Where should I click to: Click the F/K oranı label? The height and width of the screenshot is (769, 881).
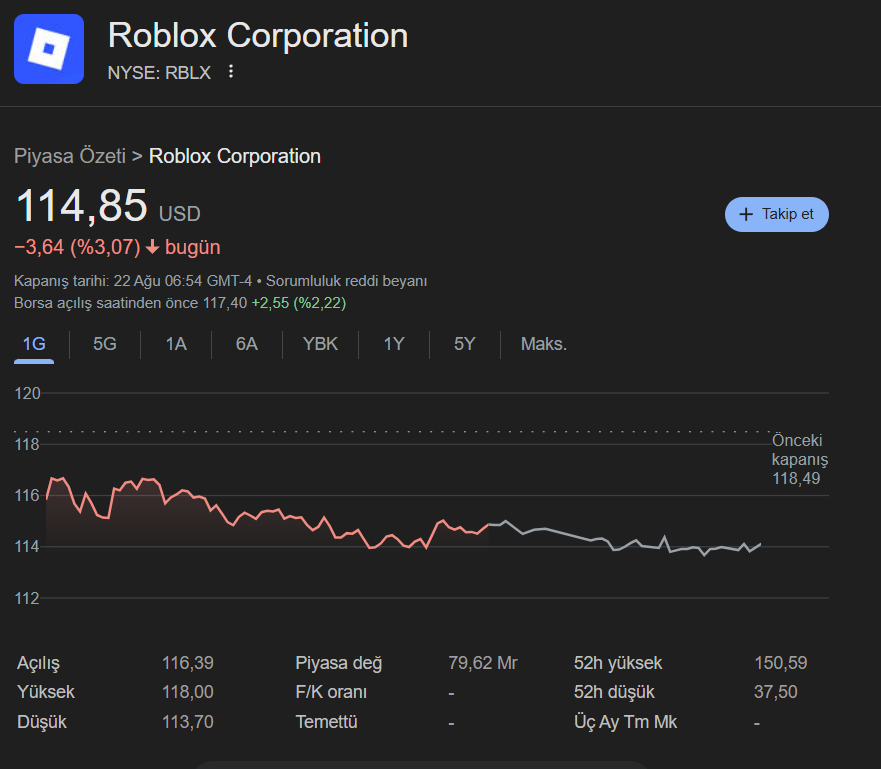331,692
